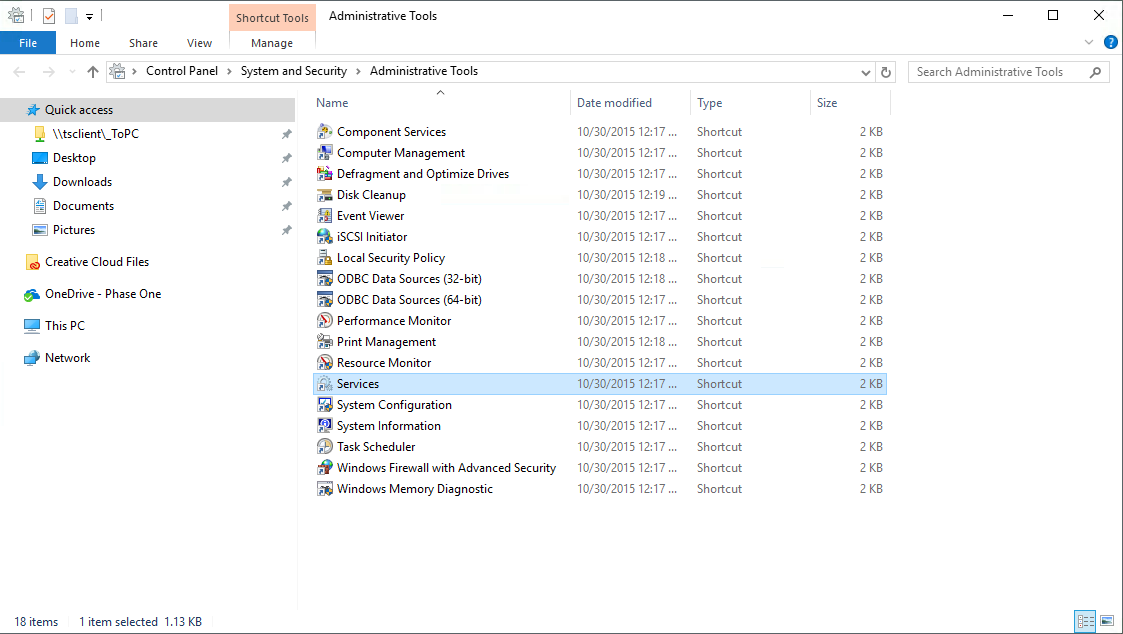
Task: Select the Event Viewer icon
Action: (324, 216)
